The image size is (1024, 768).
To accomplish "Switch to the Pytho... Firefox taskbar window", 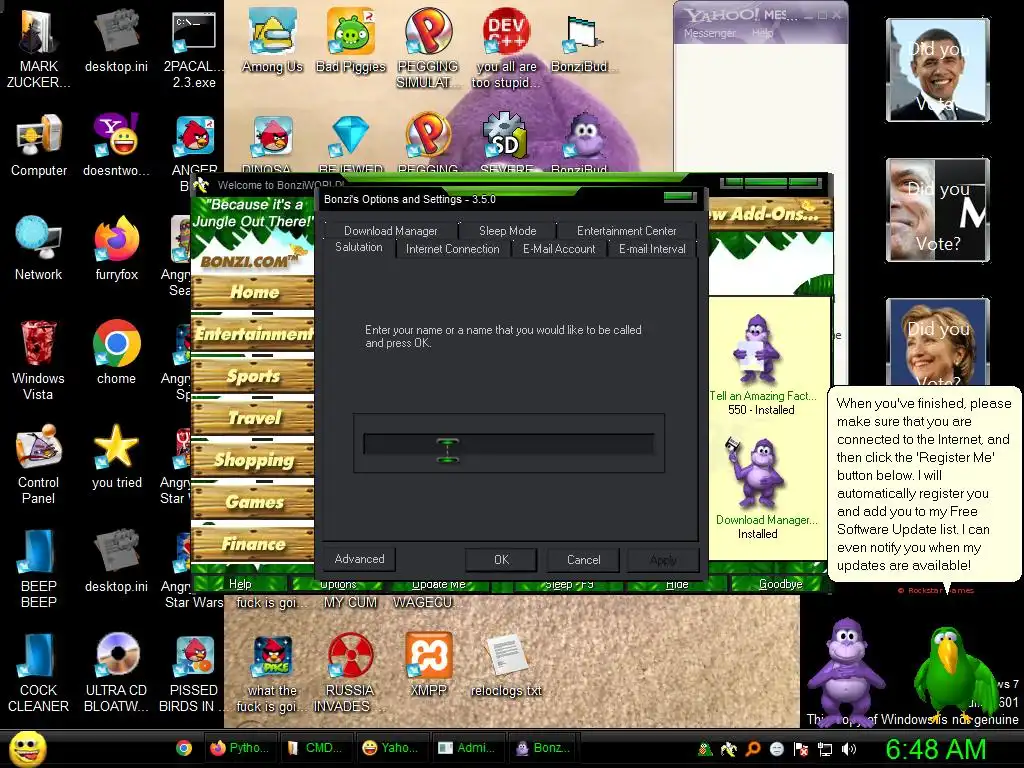I will click(240, 748).
